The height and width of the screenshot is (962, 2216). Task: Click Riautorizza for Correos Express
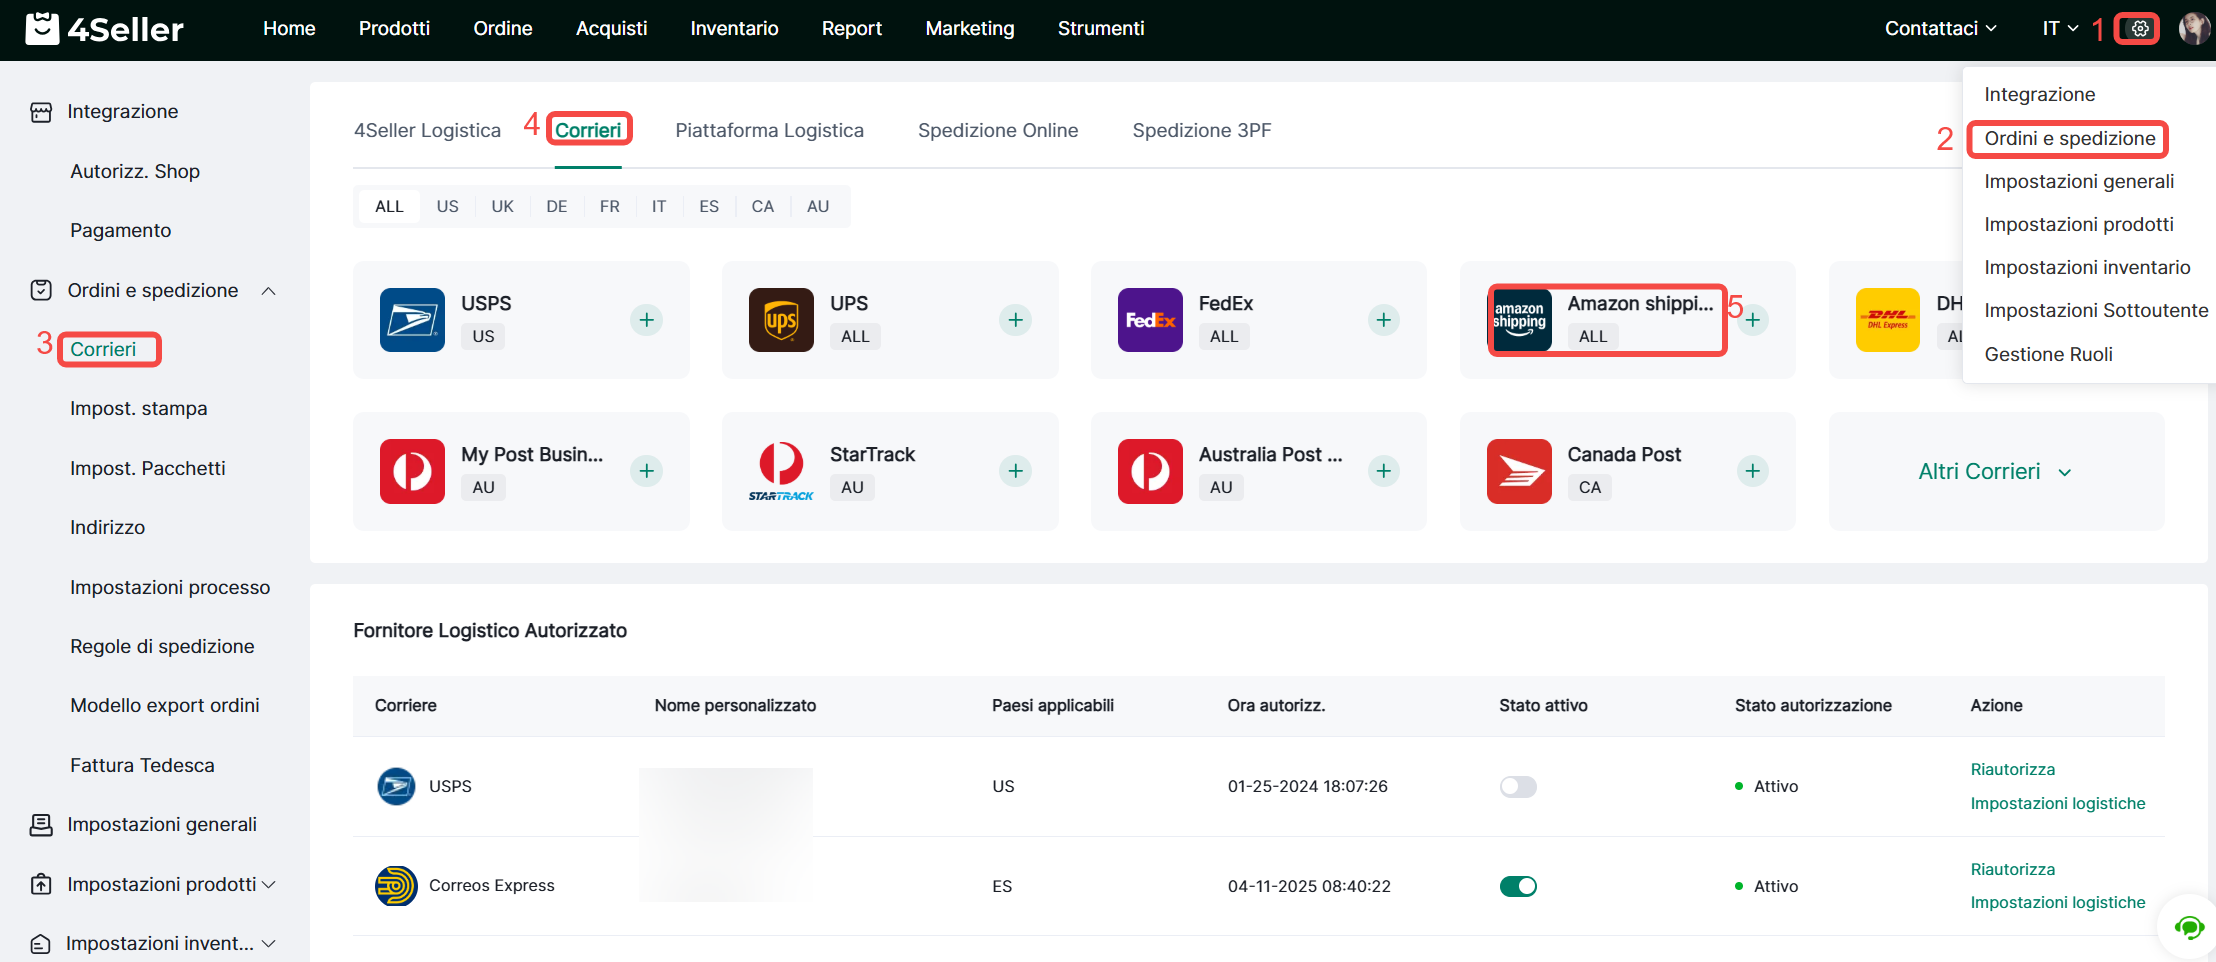[x=2012, y=869]
